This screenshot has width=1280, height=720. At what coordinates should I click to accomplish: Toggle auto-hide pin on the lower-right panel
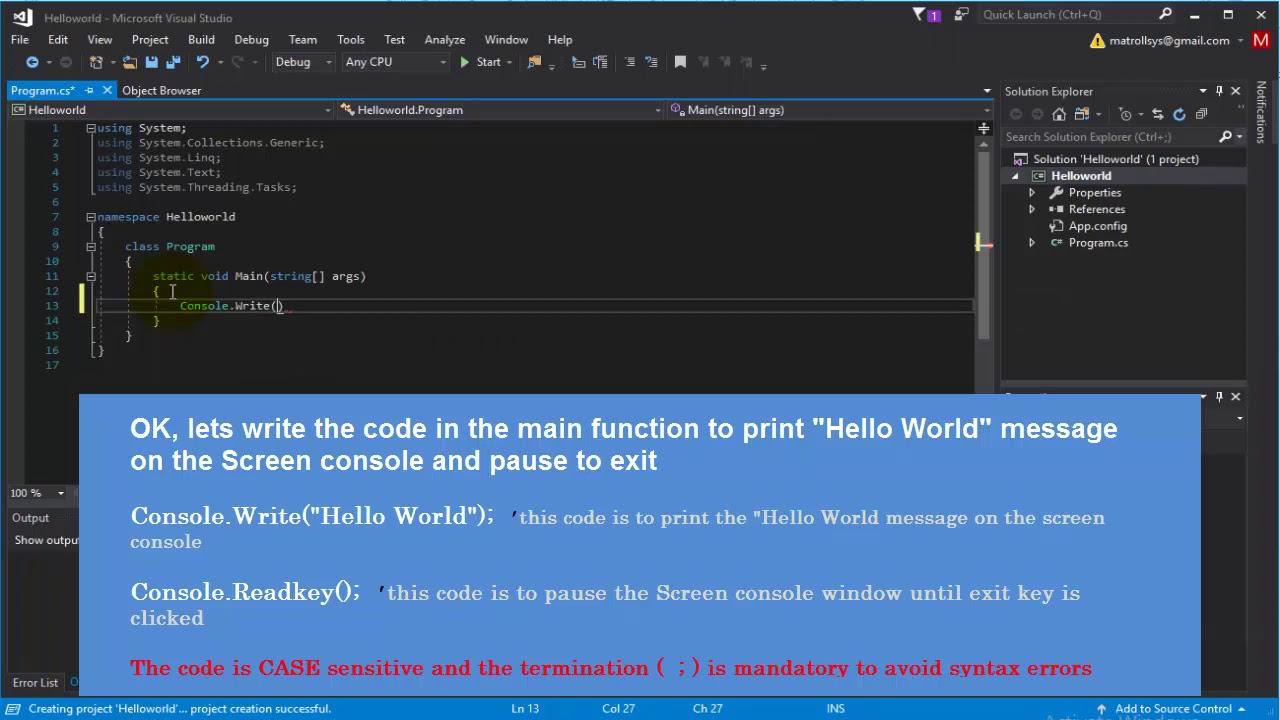1219,397
